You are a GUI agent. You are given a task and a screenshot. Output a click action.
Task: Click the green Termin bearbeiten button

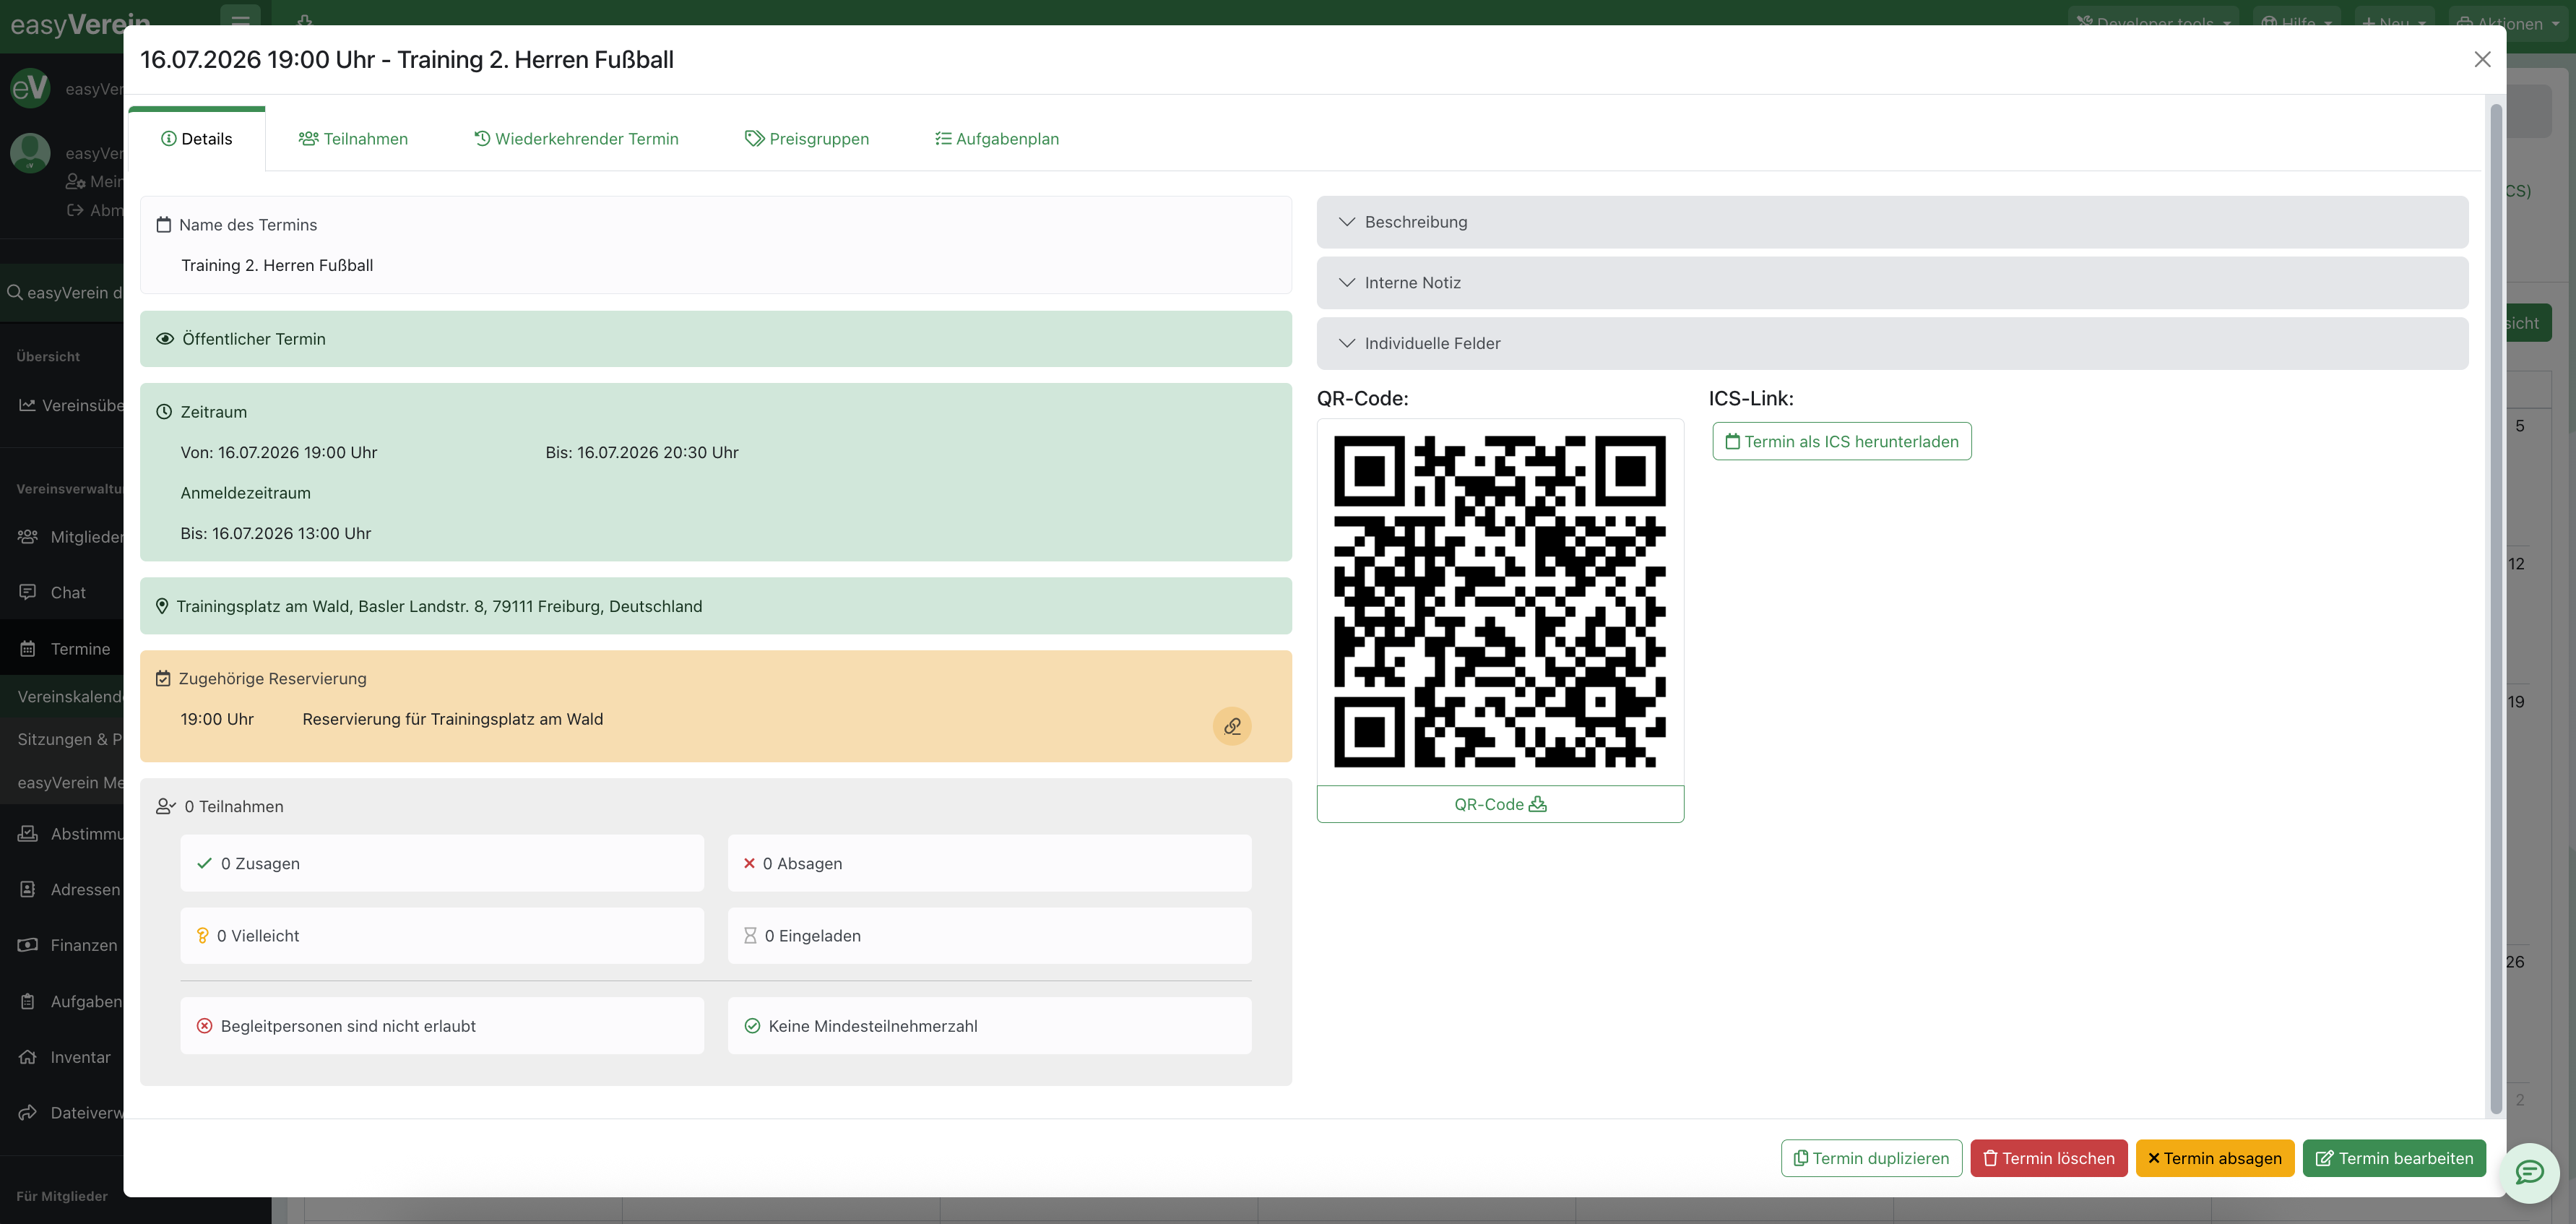2394,1158
